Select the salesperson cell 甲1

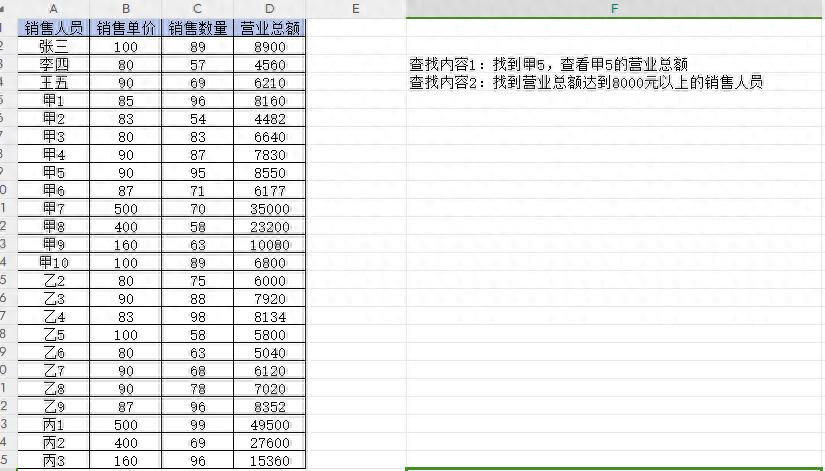tap(54, 100)
